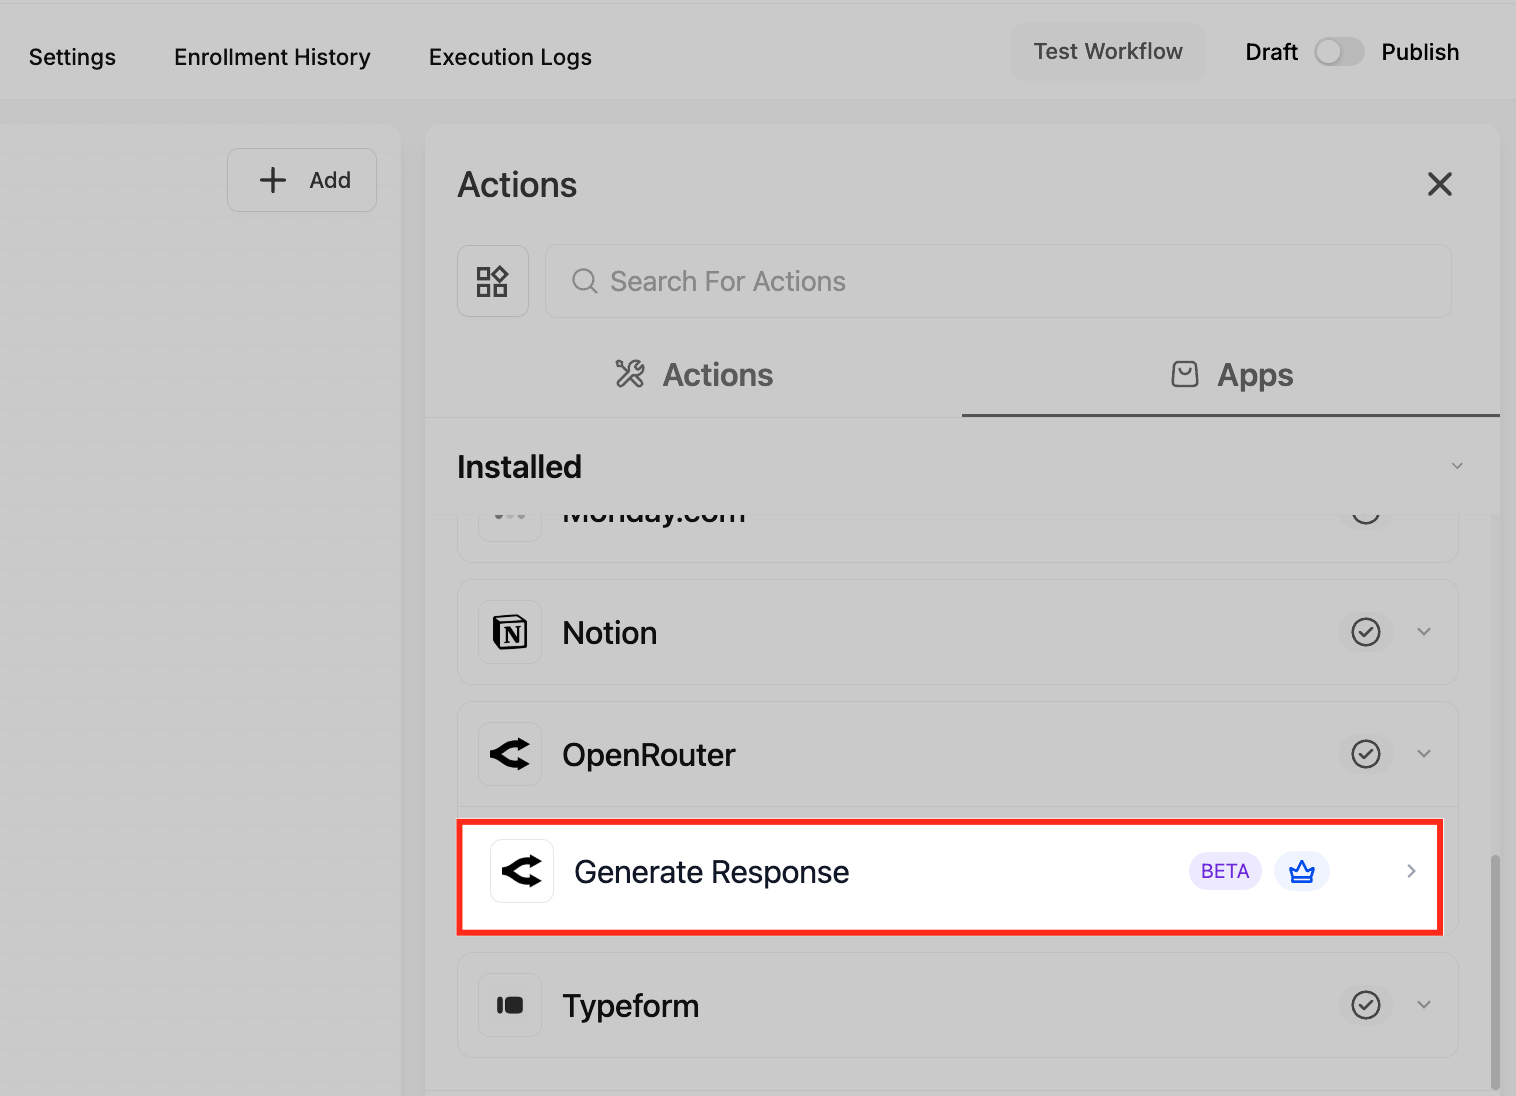
Task: Click the Add button
Action: tap(302, 180)
